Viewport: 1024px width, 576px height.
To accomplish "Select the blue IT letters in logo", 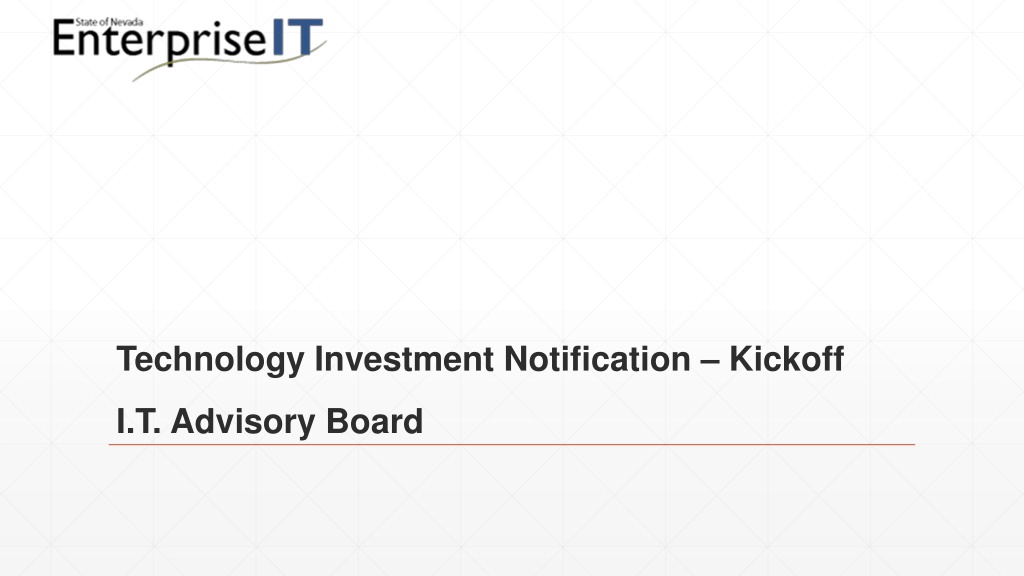I will pos(298,37).
